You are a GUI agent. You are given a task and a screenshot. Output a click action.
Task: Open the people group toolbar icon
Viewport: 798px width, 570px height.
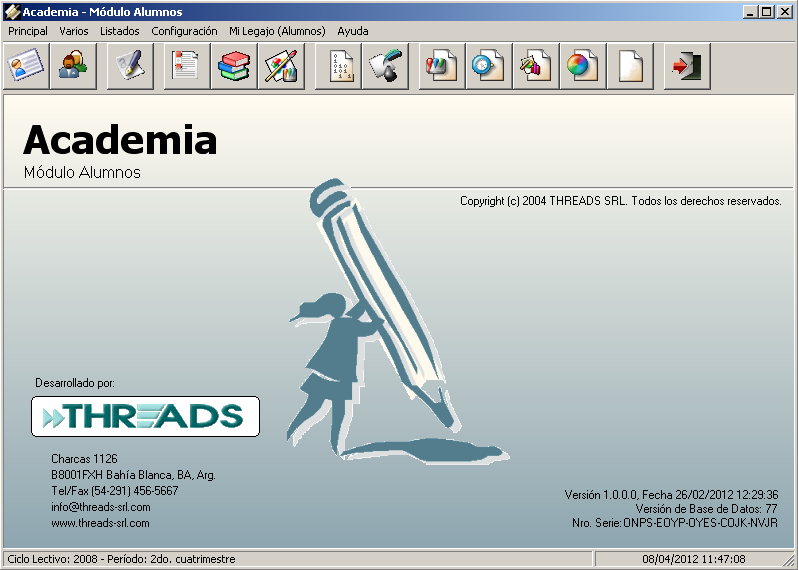[73, 67]
